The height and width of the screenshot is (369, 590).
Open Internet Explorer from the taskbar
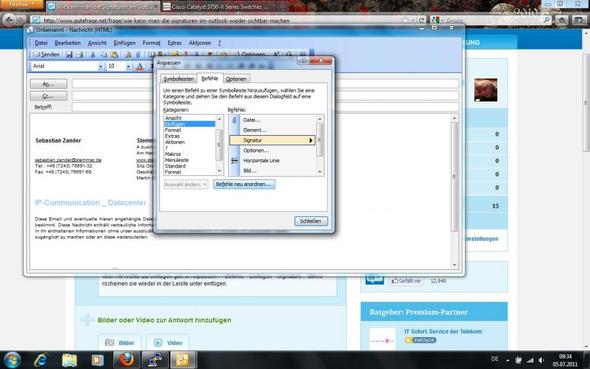[x=41, y=360]
